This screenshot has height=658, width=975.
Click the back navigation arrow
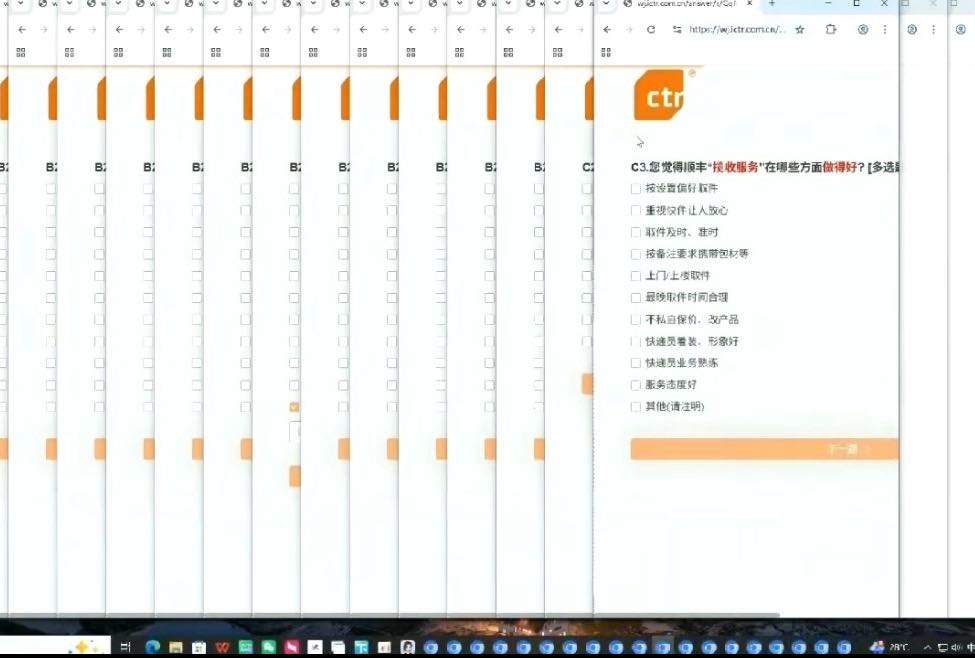[606, 29]
